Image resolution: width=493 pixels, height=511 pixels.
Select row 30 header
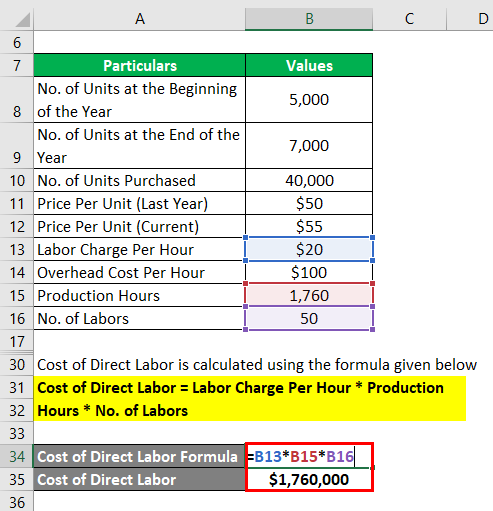(17, 364)
